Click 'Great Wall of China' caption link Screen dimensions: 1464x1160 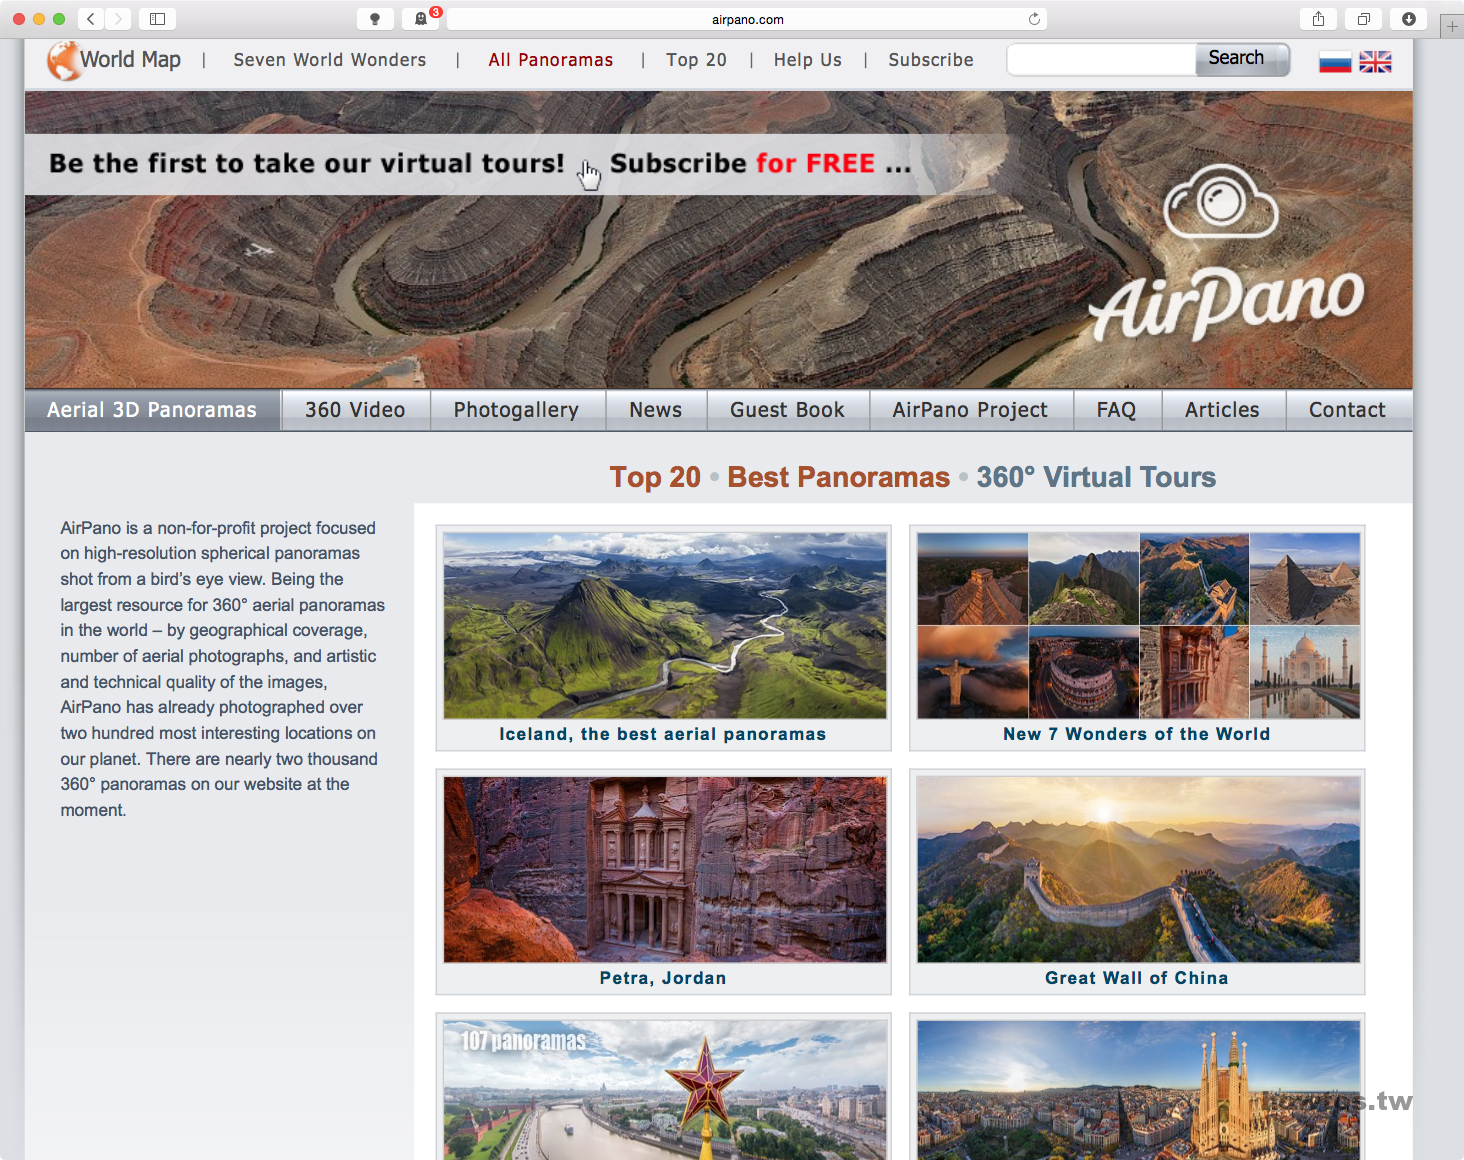pos(1137,978)
